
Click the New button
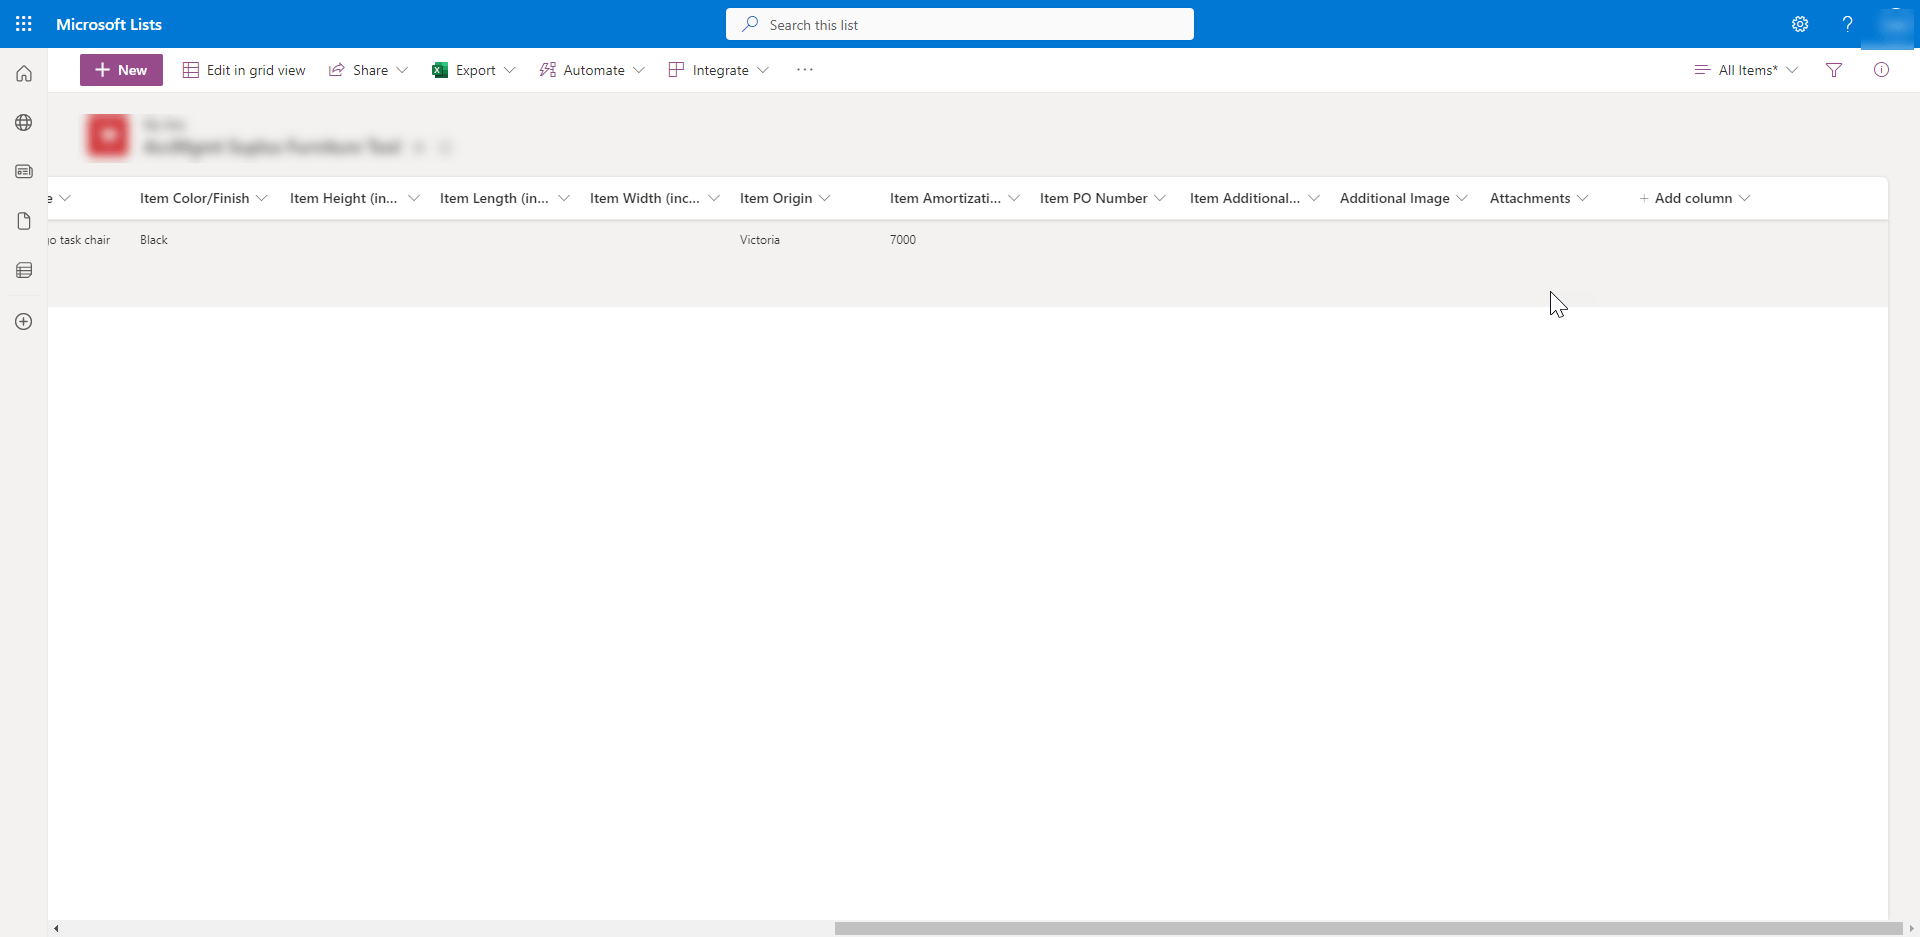[x=120, y=70]
